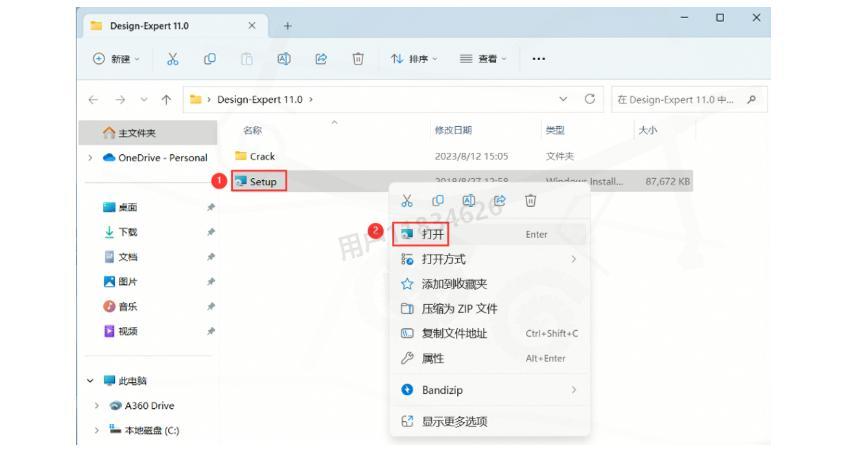Choose 属性 in the context menu
This screenshot has height=453, width=841.
tap(489, 358)
